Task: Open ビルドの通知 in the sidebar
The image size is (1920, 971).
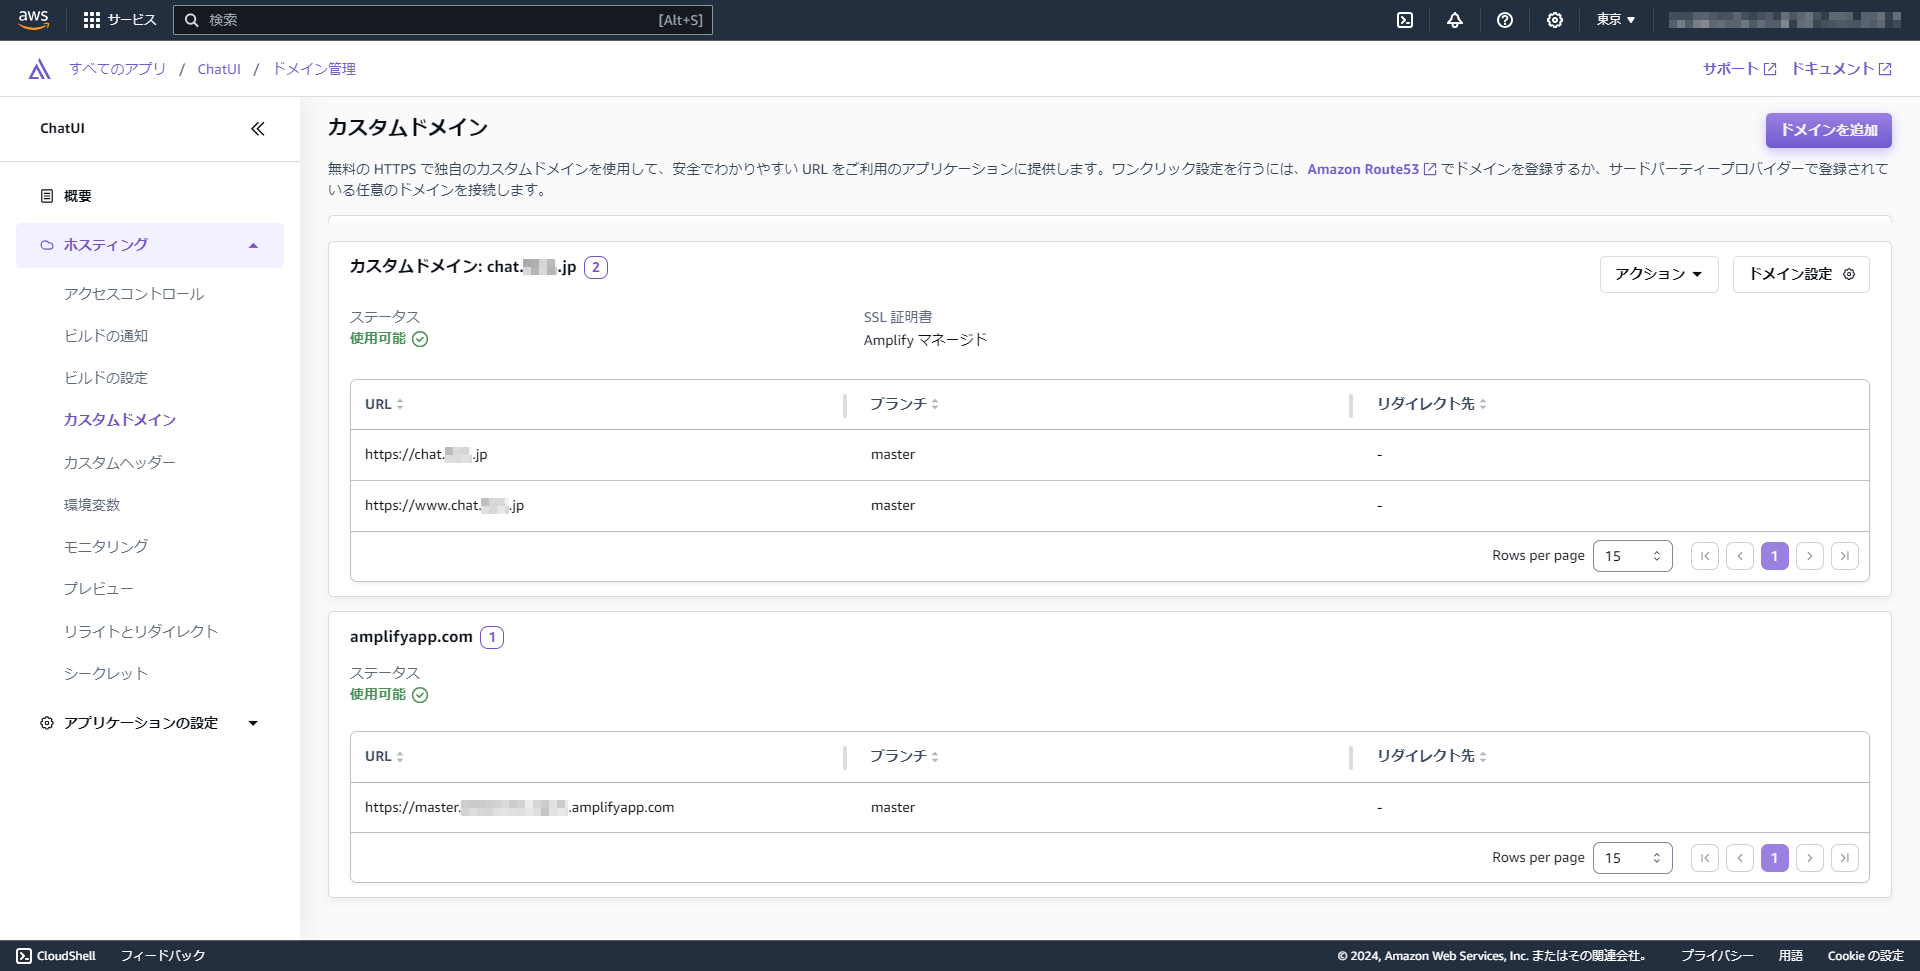Action: 106,336
